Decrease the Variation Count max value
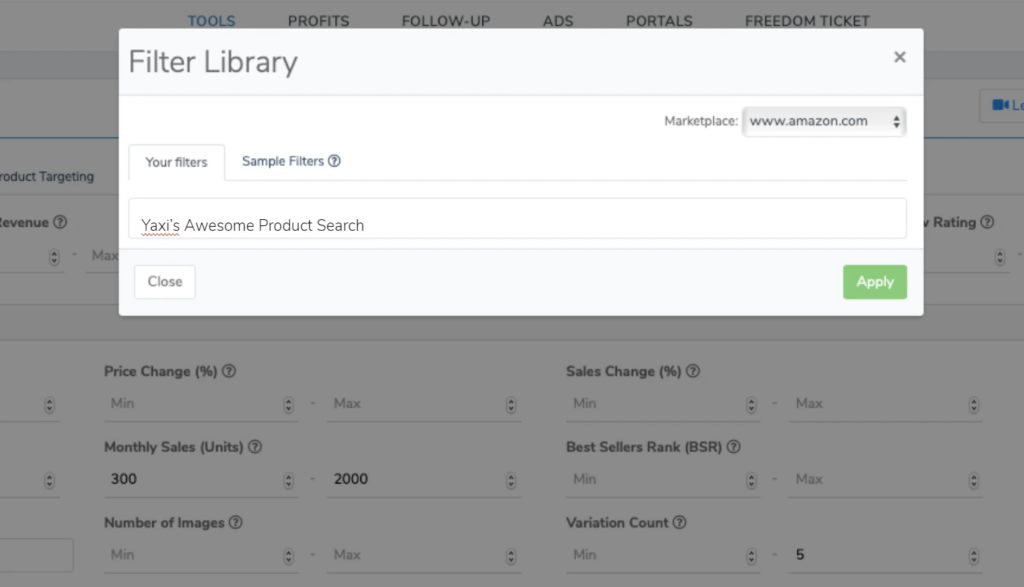Viewport: 1024px width, 587px height. [x=973, y=559]
